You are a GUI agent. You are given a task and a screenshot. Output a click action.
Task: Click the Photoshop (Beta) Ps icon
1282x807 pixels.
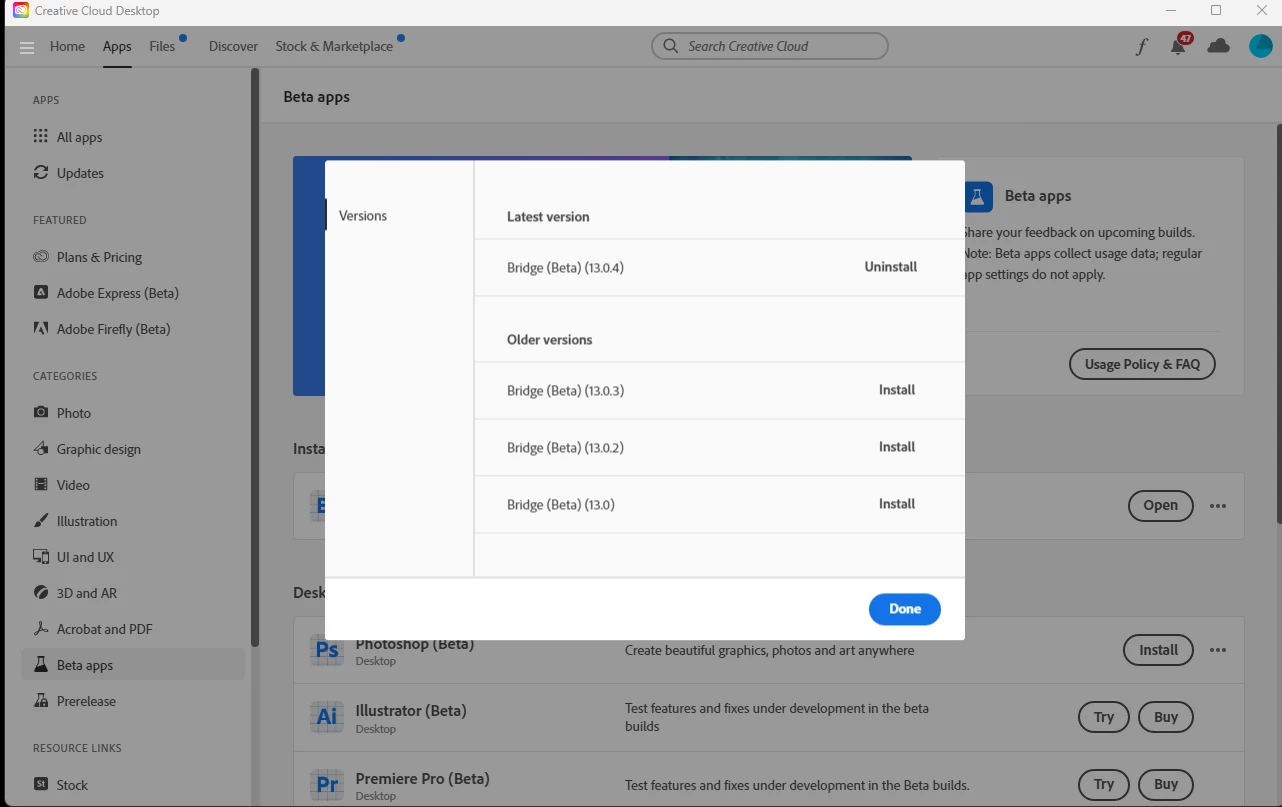(x=327, y=651)
